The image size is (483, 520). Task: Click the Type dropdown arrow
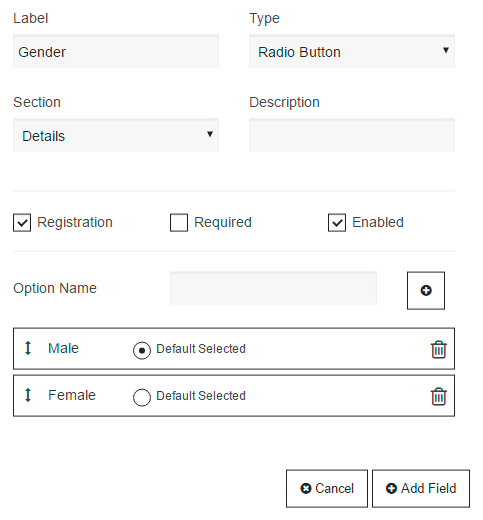coord(446,50)
